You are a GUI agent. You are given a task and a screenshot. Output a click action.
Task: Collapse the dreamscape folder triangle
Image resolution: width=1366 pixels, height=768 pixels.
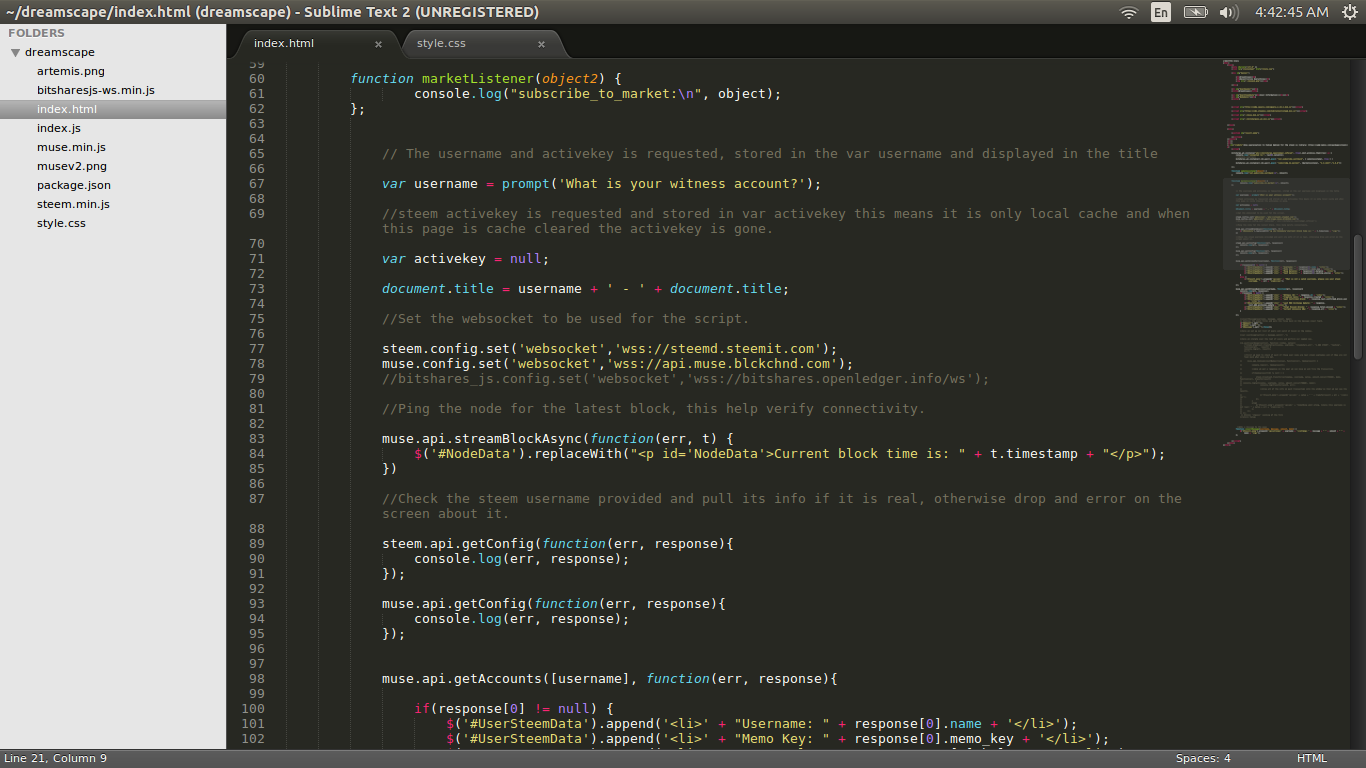(x=15, y=52)
